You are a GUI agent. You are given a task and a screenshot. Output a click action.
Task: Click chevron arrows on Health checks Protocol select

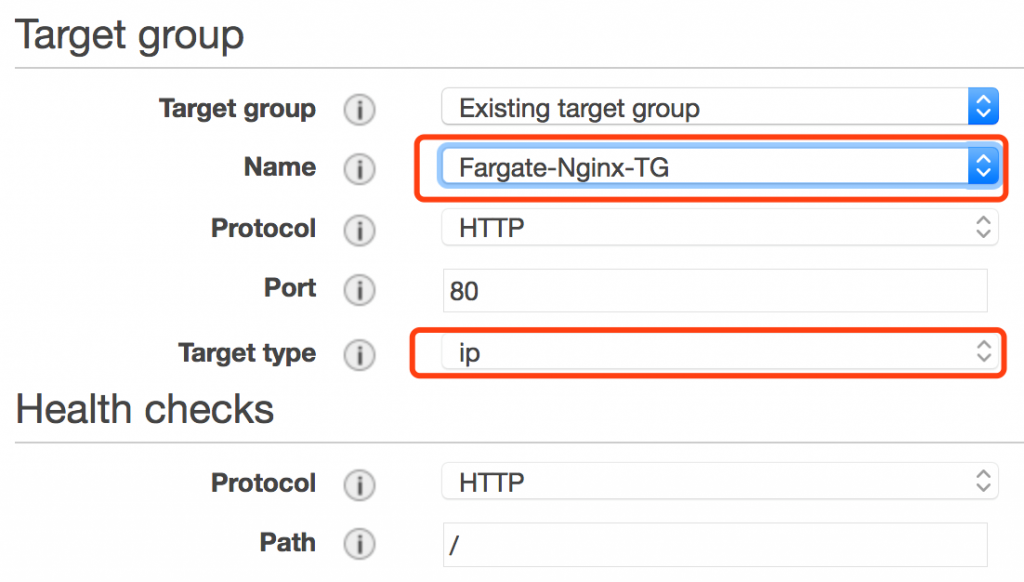point(984,481)
